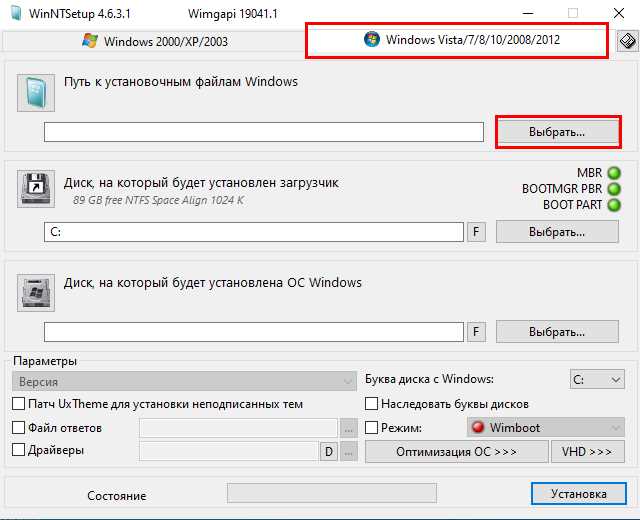This screenshot has width=640, height=520.
Task: Click the Состояние label
Action: click(117, 496)
